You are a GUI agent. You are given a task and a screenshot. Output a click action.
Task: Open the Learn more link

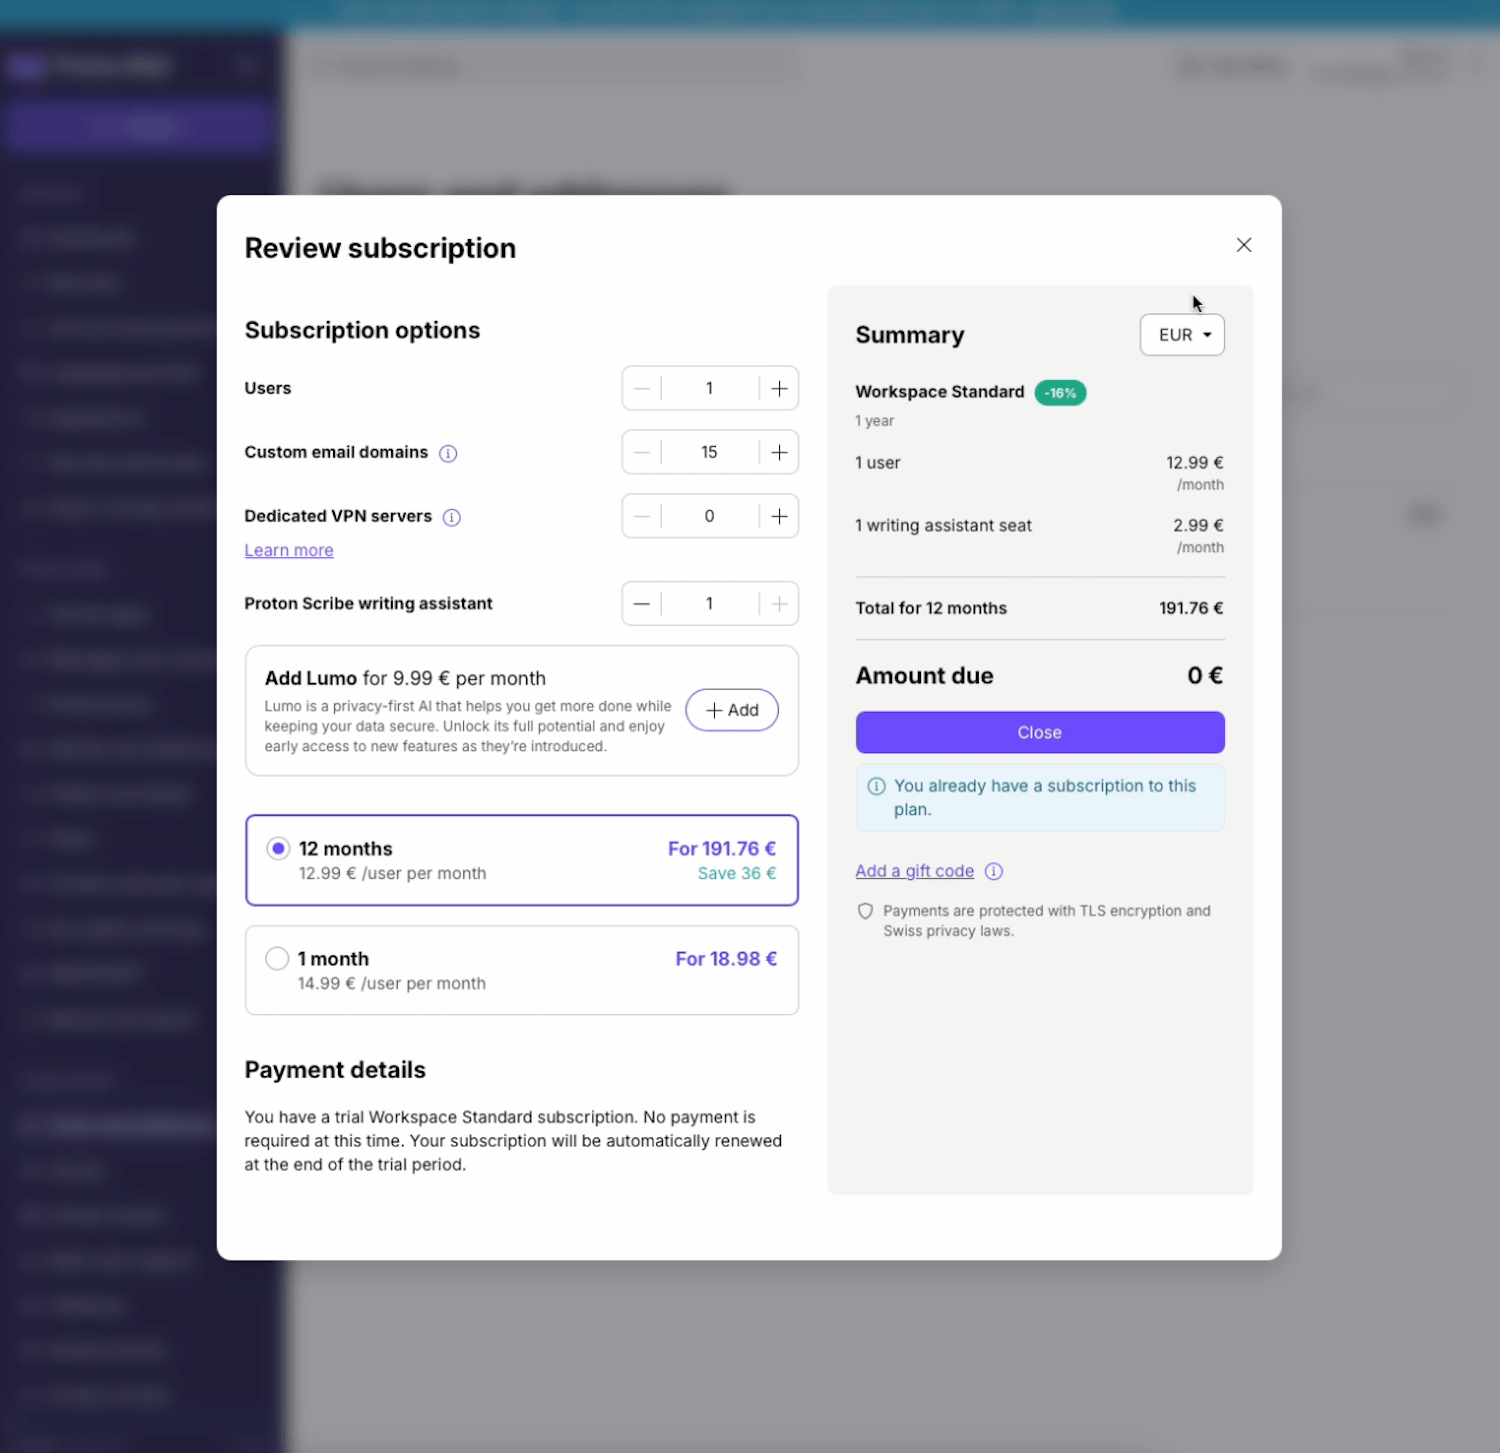[289, 550]
